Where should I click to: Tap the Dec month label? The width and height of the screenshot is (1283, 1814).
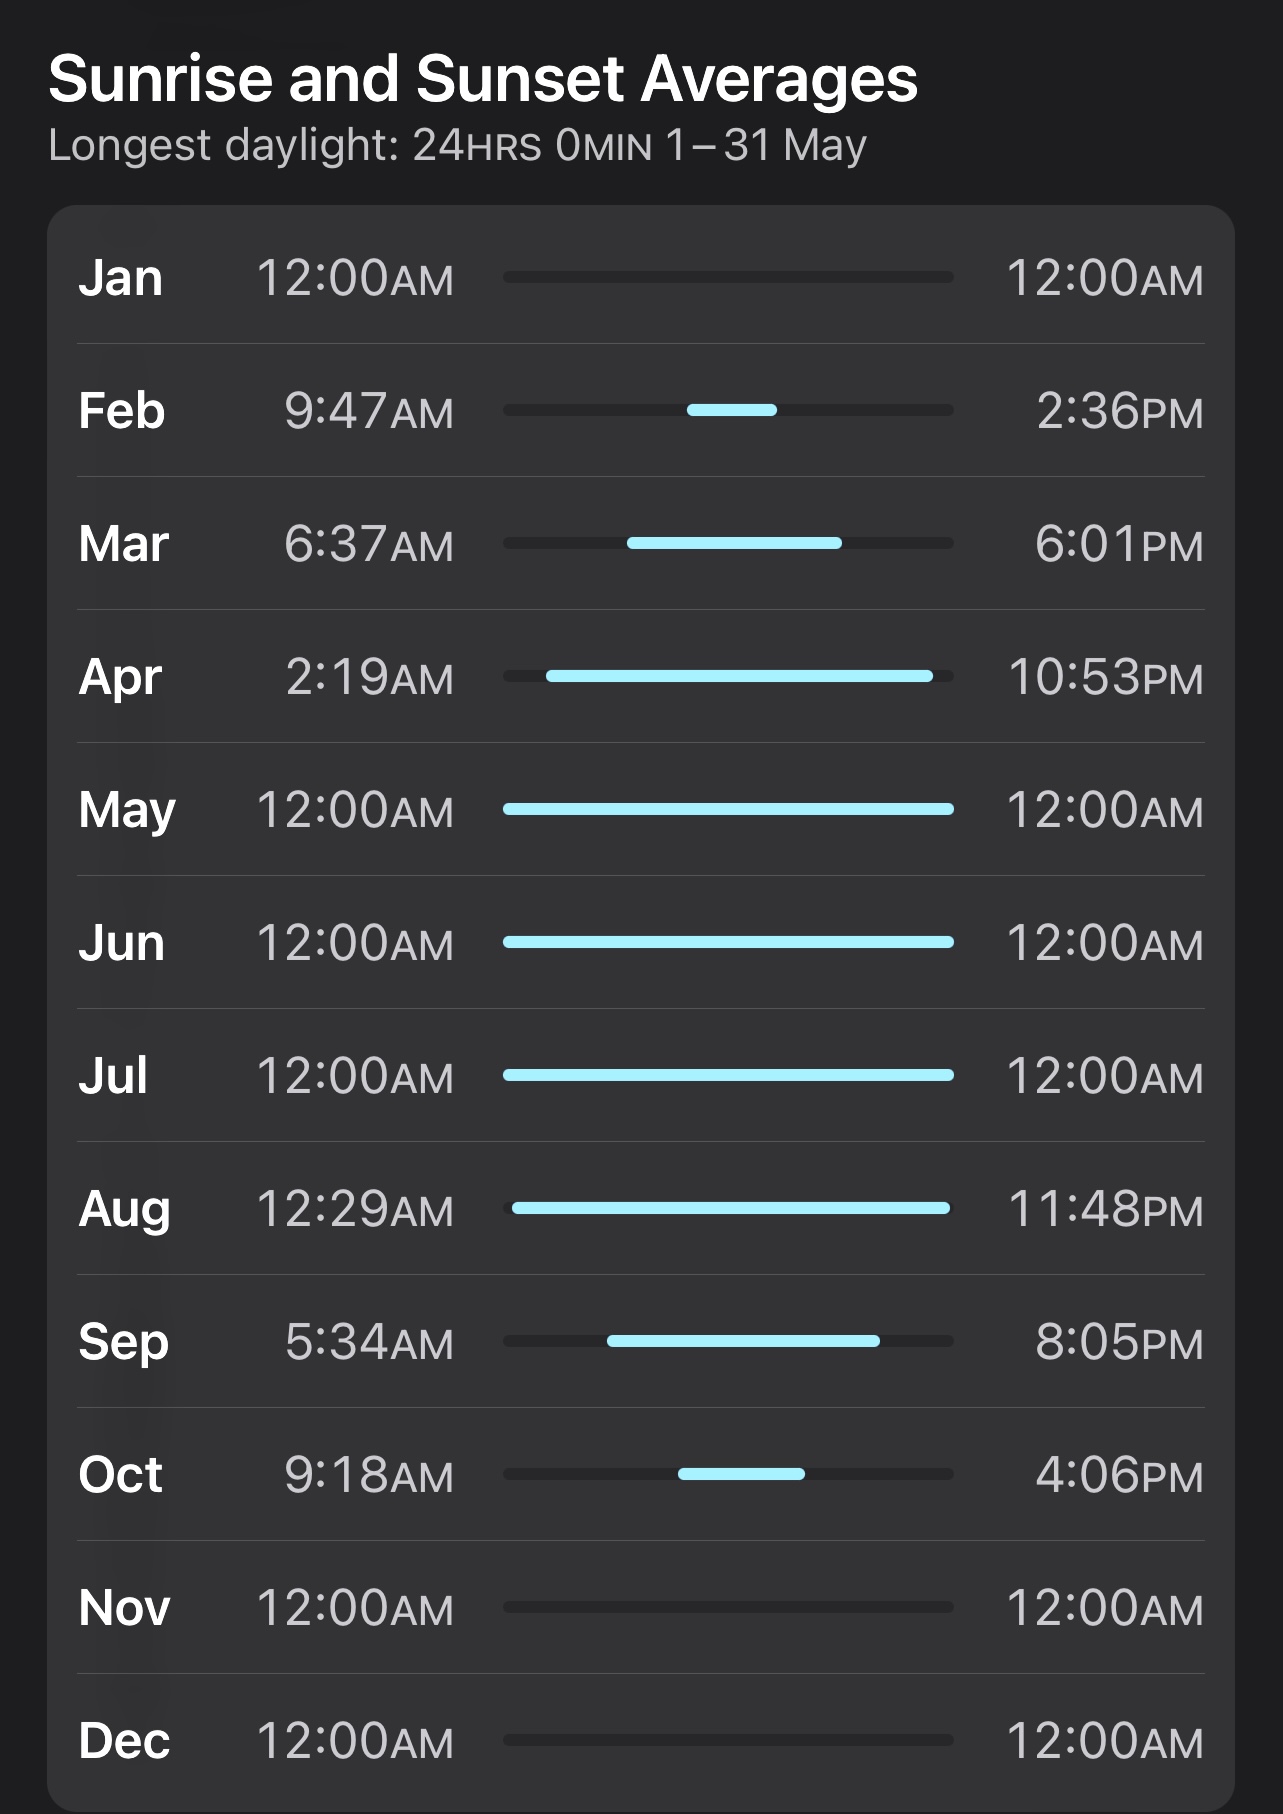click(x=124, y=1741)
